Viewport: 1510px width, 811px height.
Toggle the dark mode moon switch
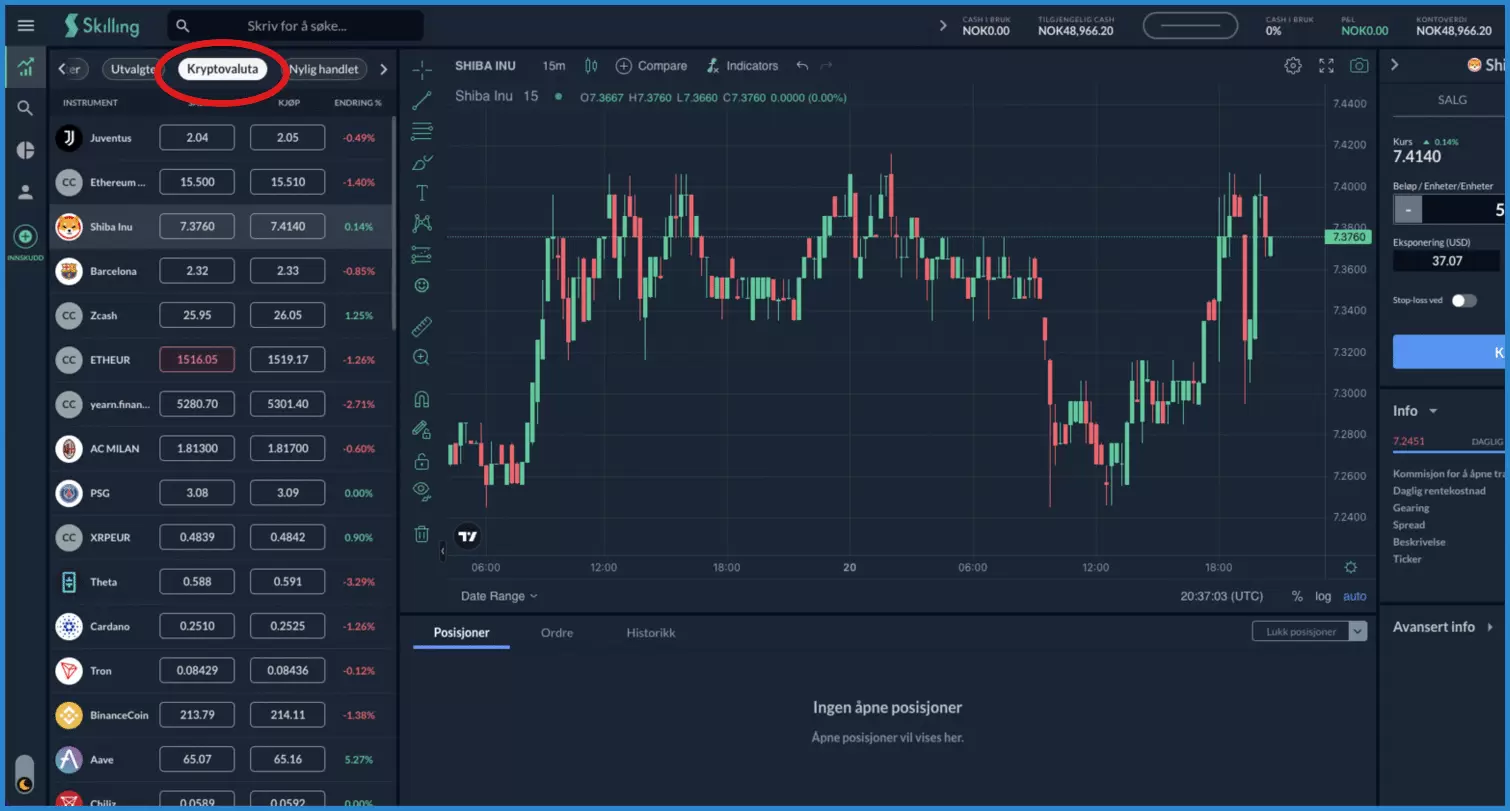25,776
